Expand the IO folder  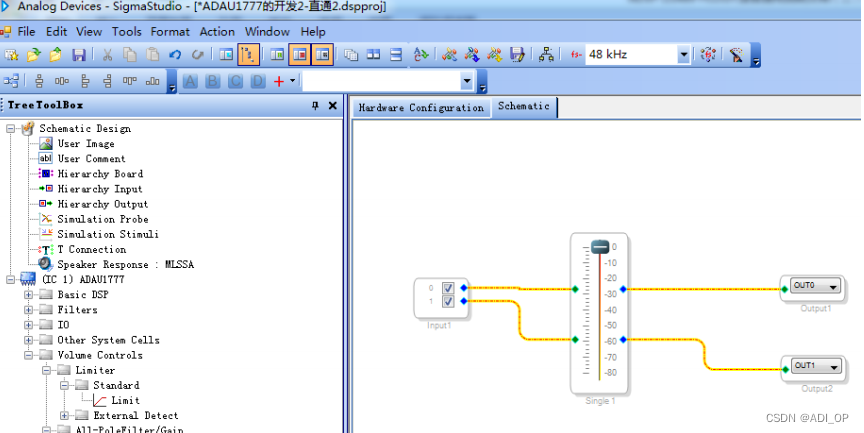29,325
